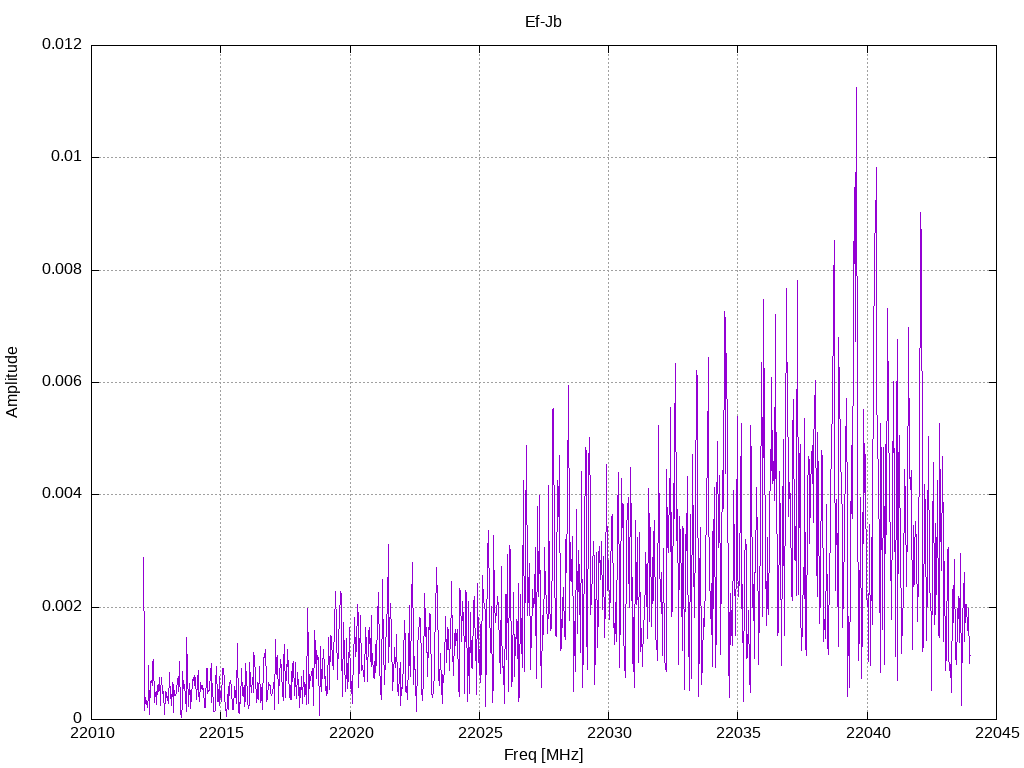Image resolution: width=1024 pixels, height=768 pixels.
Task: Click the plot title Ef-Jb
Action: 543,22
